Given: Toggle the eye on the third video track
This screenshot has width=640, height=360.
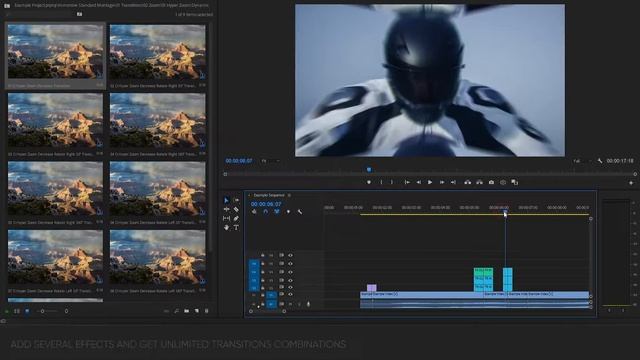Looking at the screenshot, I should pos(290,272).
